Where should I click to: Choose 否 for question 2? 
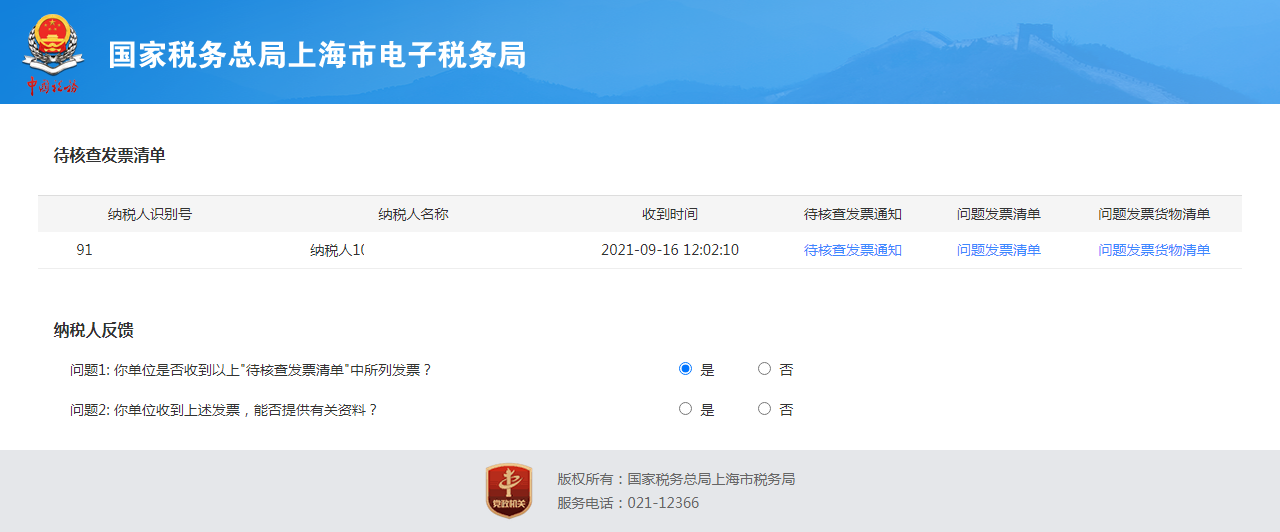pyautogui.click(x=764, y=409)
